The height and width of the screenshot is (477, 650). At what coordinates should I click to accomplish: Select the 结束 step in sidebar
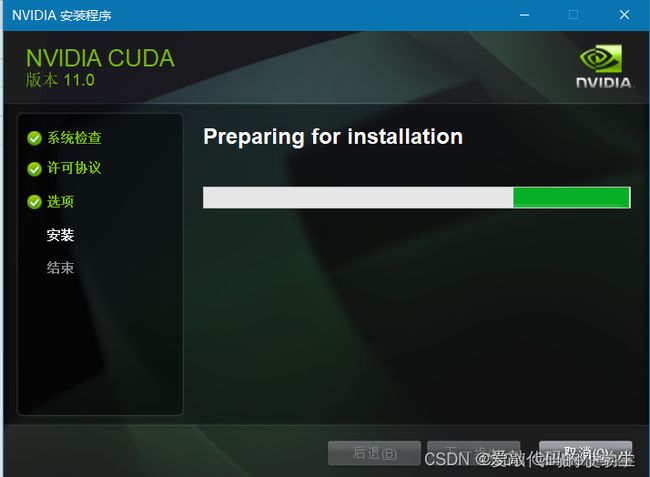(x=61, y=268)
